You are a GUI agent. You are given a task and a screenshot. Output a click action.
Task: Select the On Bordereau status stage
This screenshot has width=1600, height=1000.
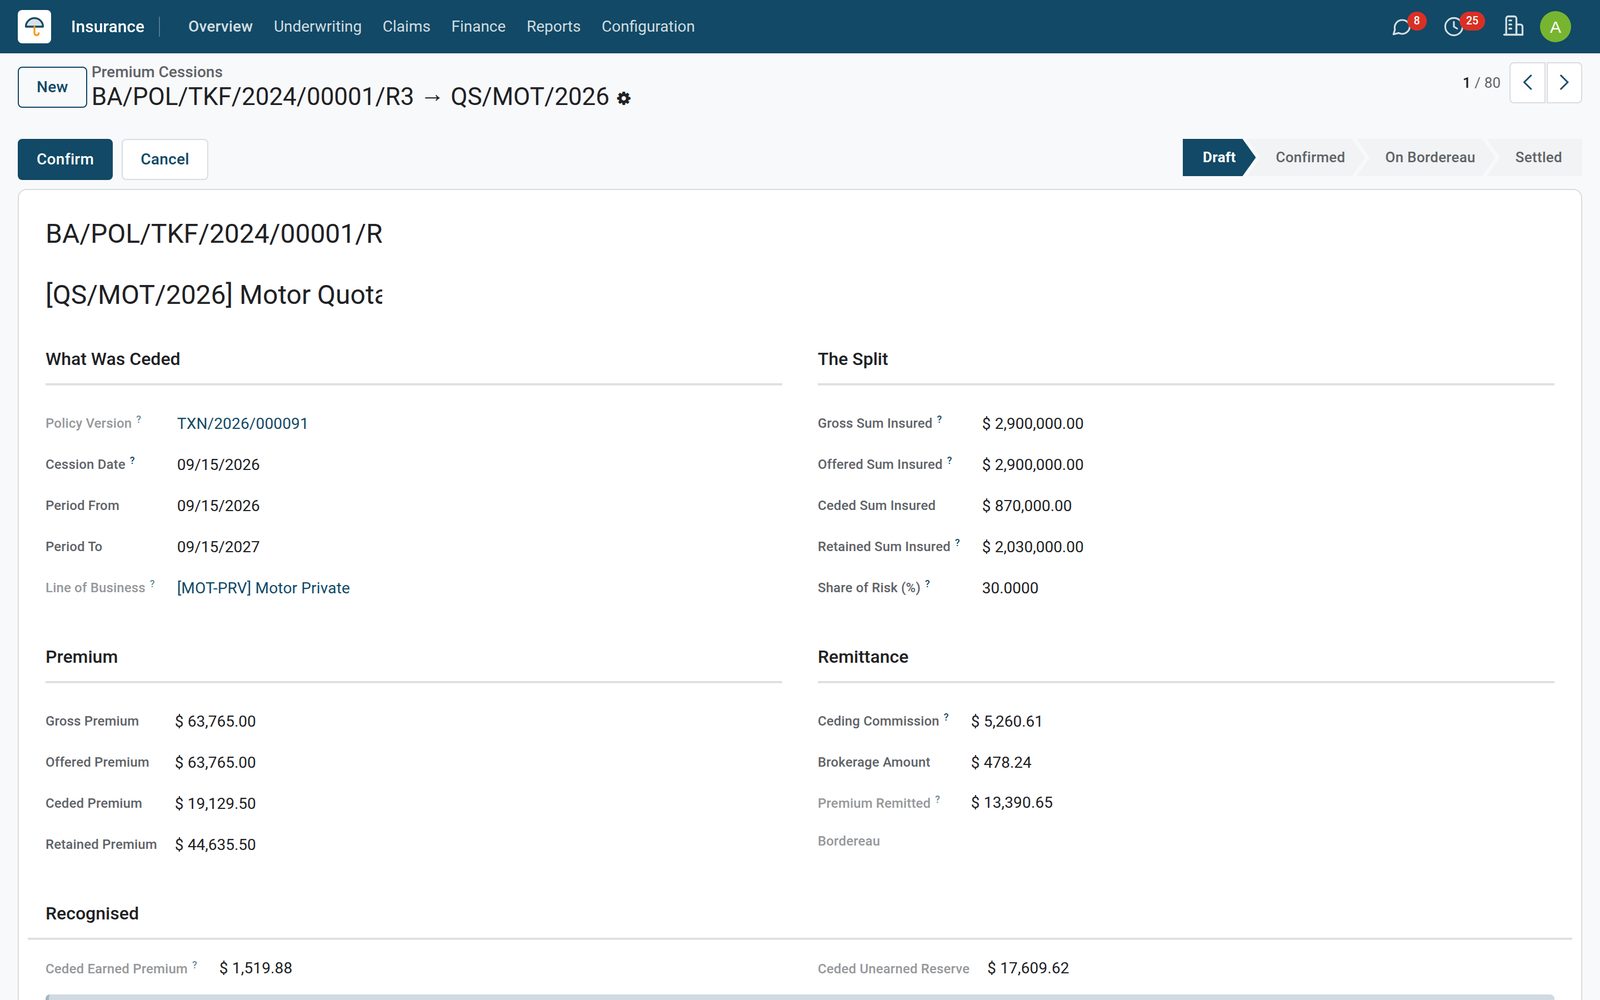tap(1430, 158)
